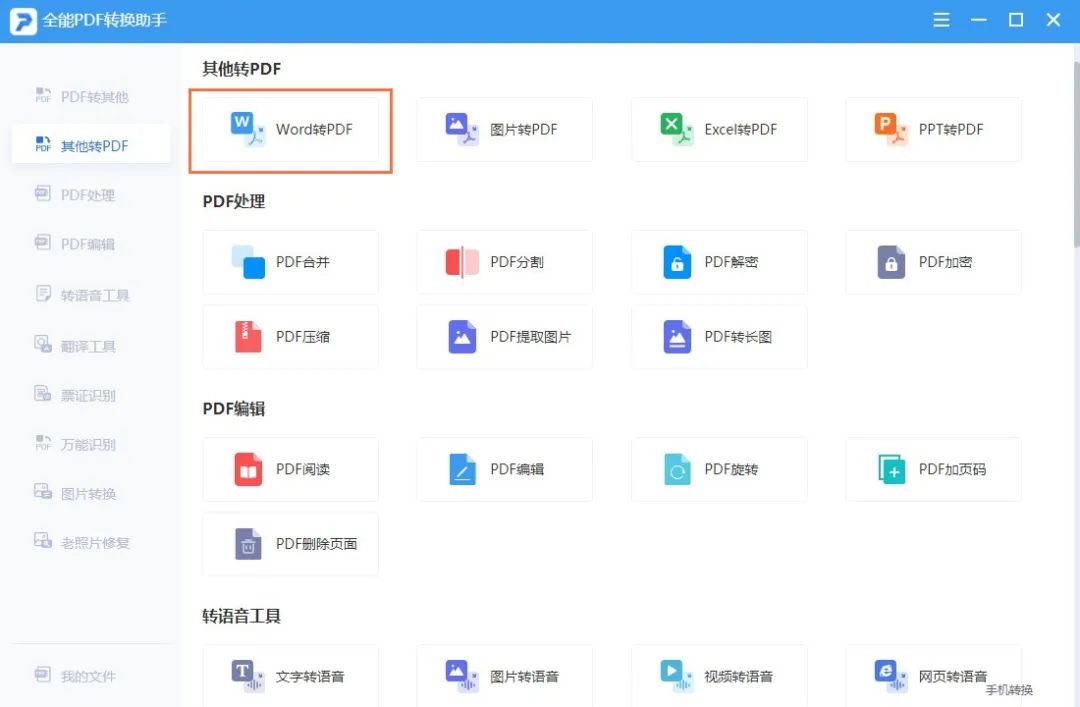This screenshot has width=1080, height=707.
Task: Click the PDF分割 label text
Action: [x=517, y=262]
